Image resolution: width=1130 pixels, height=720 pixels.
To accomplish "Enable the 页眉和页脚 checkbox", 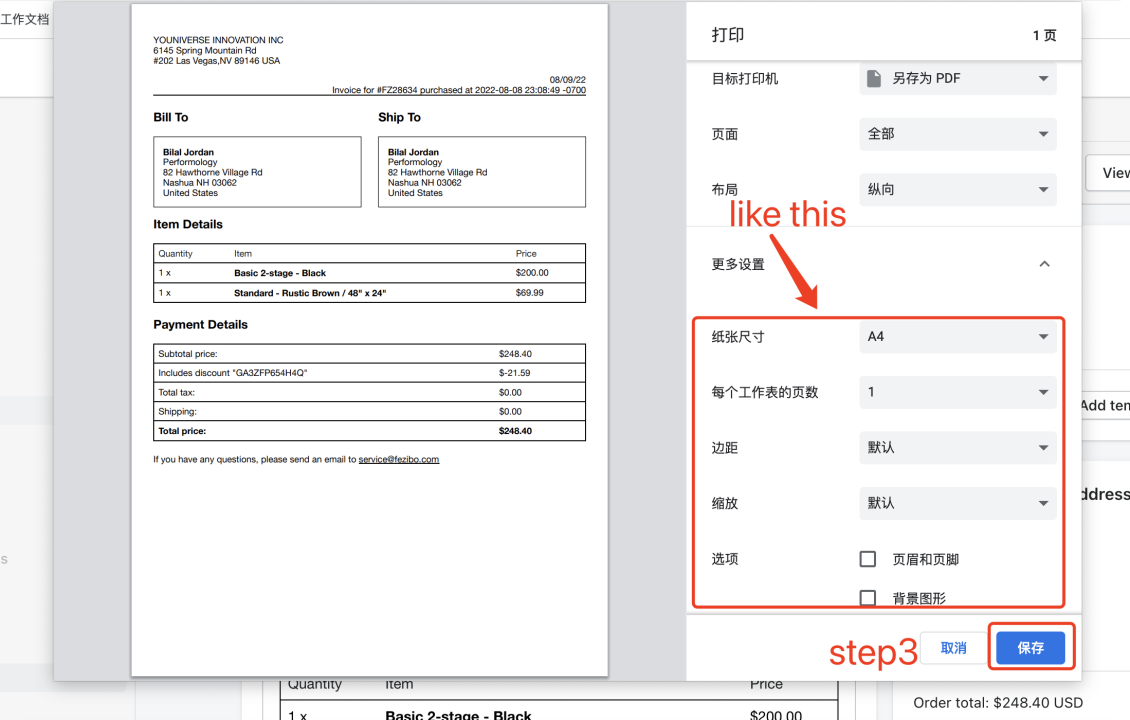I will [x=868, y=559].
